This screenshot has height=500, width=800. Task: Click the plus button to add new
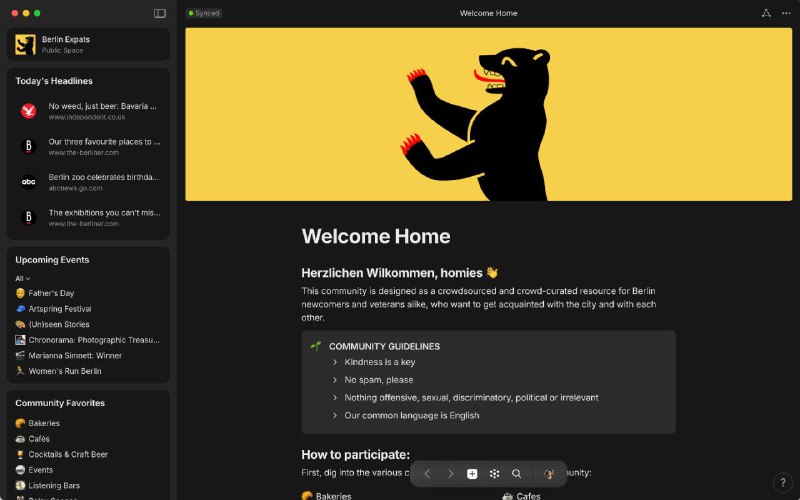[472, 474]
